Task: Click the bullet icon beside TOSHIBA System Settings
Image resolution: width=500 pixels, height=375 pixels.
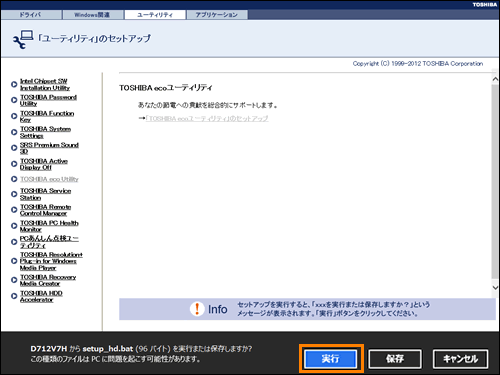Action: [14, 132]
